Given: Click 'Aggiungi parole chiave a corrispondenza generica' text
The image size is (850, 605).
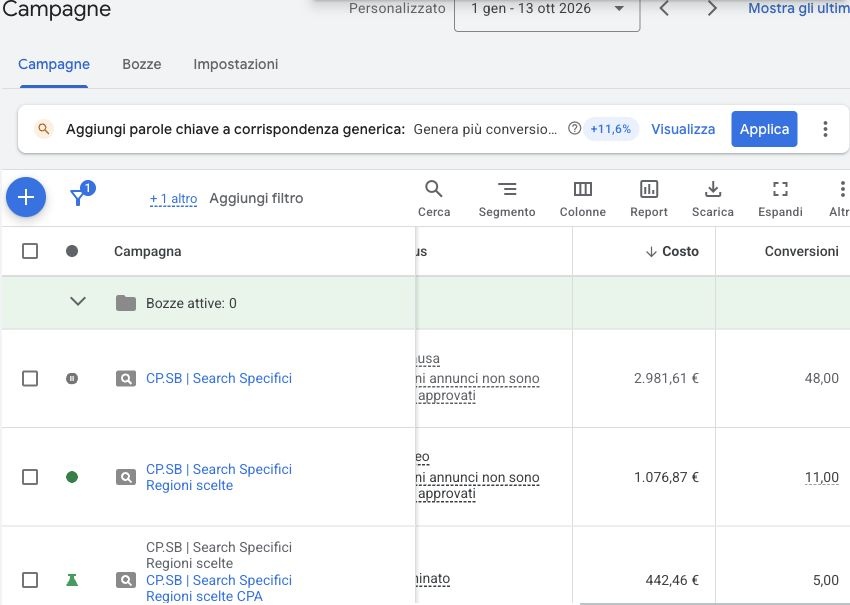Looking at the screenshot, I should [x=235, y=129].
